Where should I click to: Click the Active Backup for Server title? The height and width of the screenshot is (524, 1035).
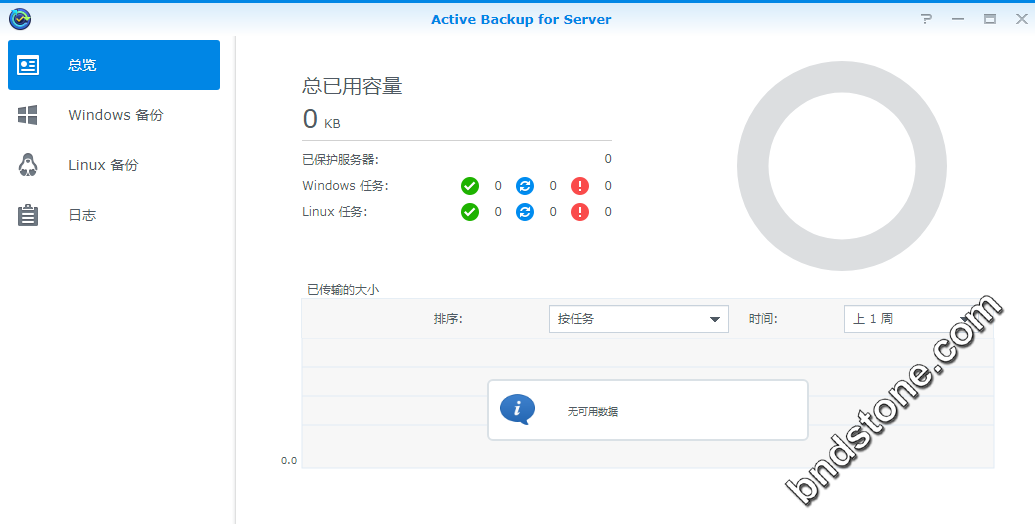coord(521,20)
